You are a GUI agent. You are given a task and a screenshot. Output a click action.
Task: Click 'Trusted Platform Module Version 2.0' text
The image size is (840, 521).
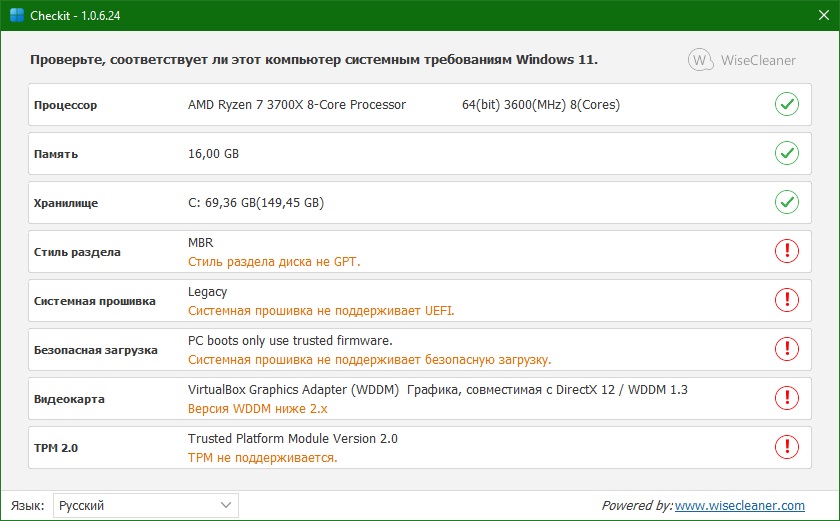click(x=292, y=439)
